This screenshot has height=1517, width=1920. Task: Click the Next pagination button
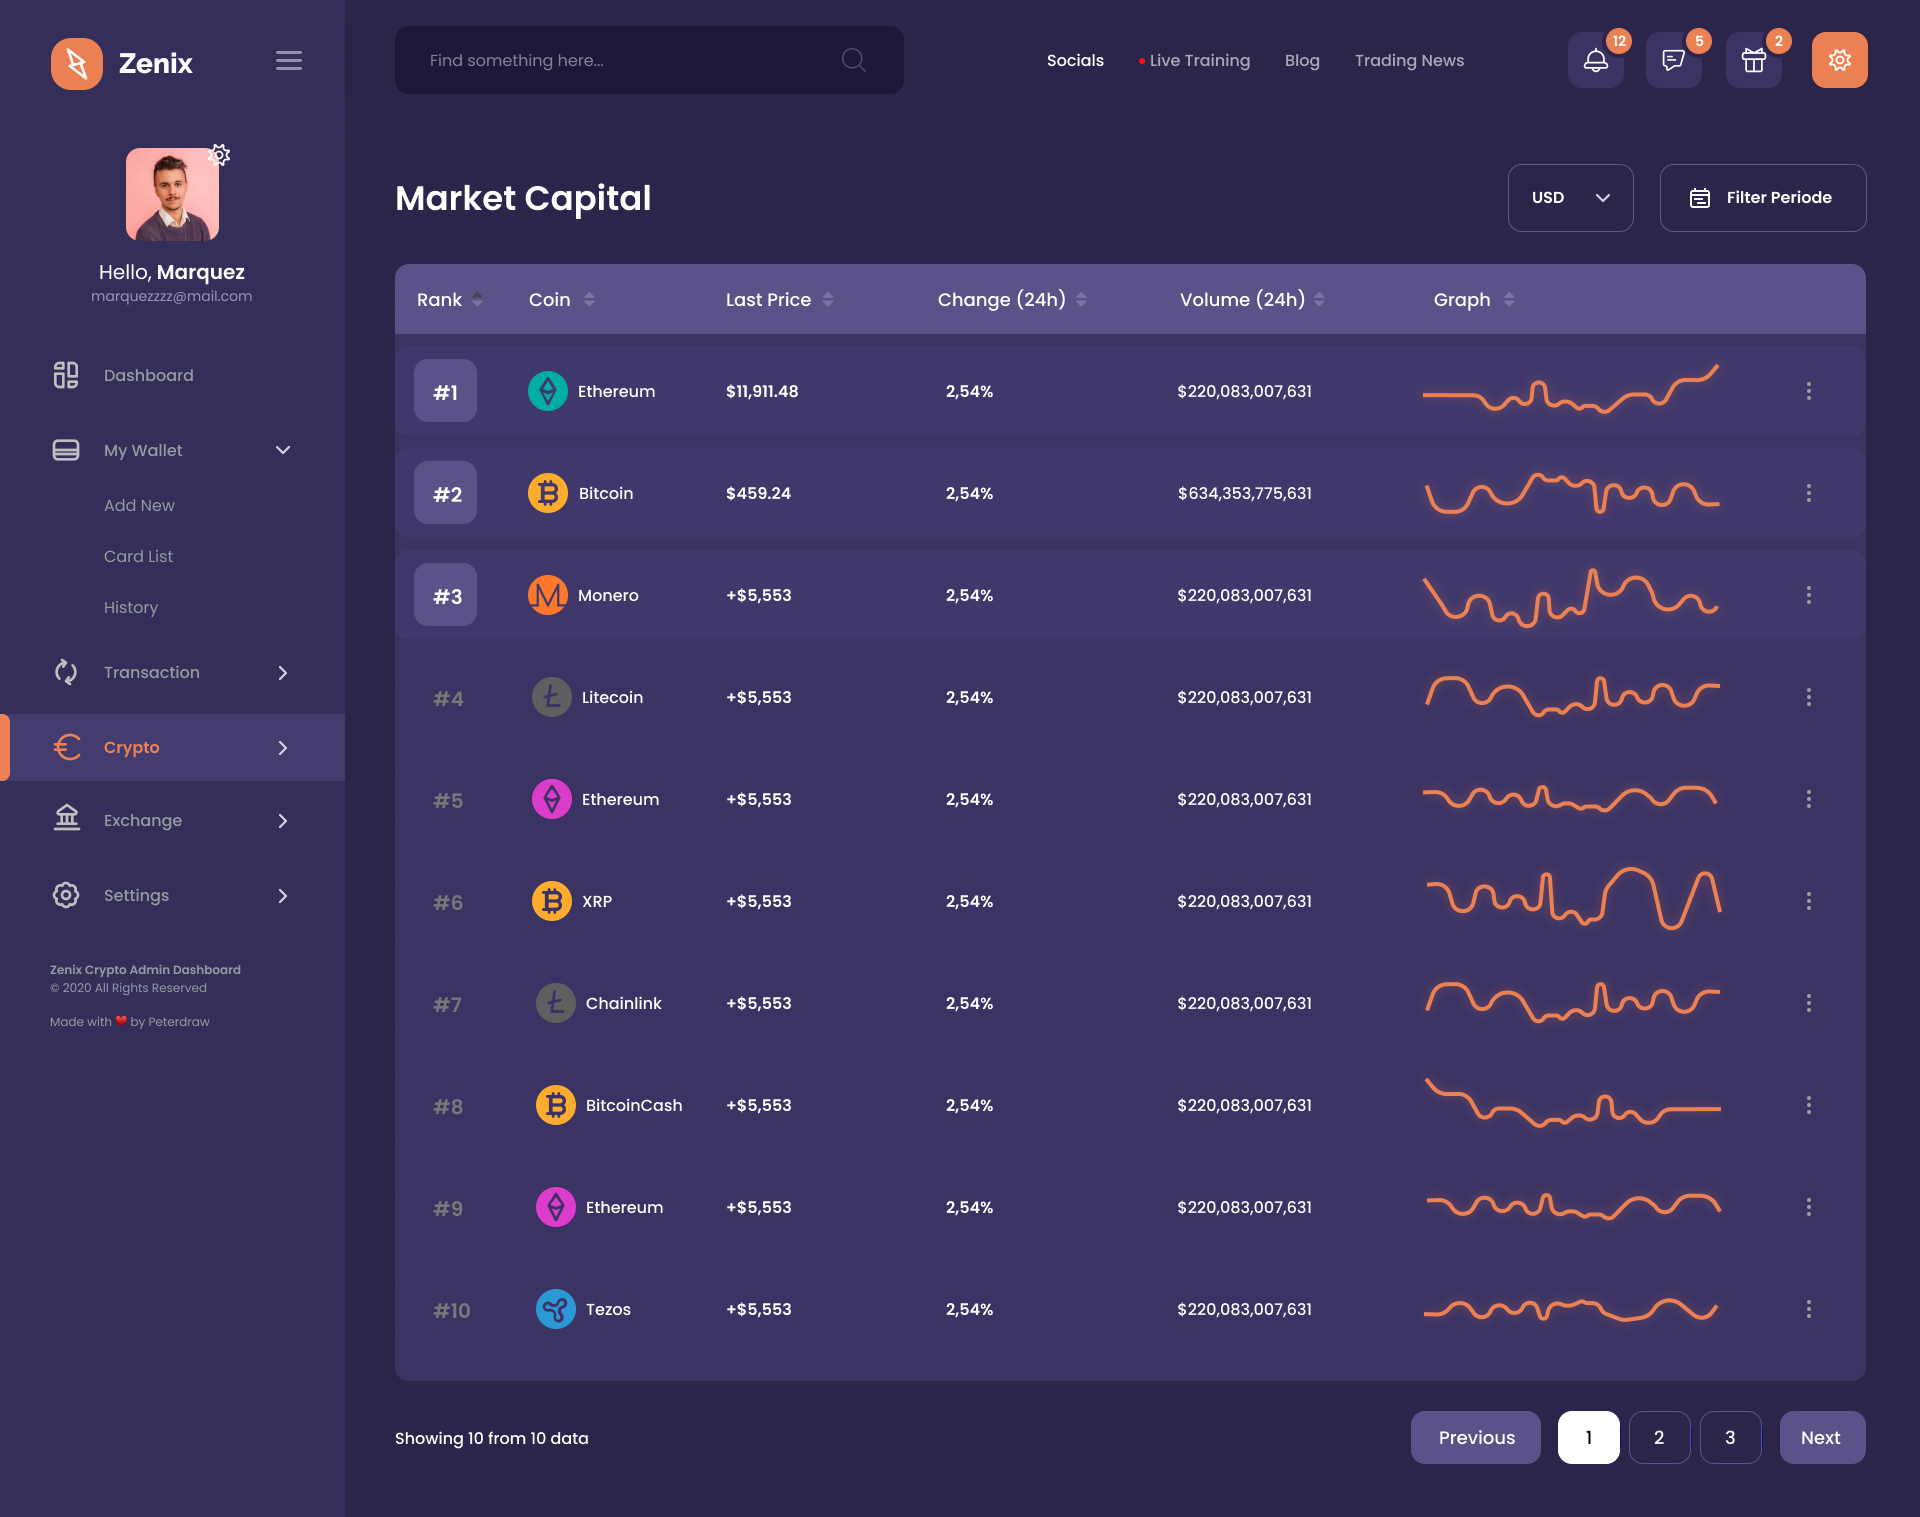pos(1821,1437)
